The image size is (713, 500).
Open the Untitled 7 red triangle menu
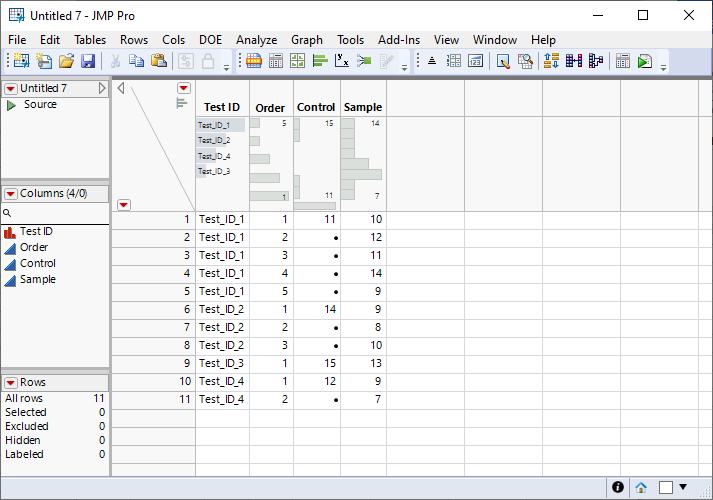11,88
